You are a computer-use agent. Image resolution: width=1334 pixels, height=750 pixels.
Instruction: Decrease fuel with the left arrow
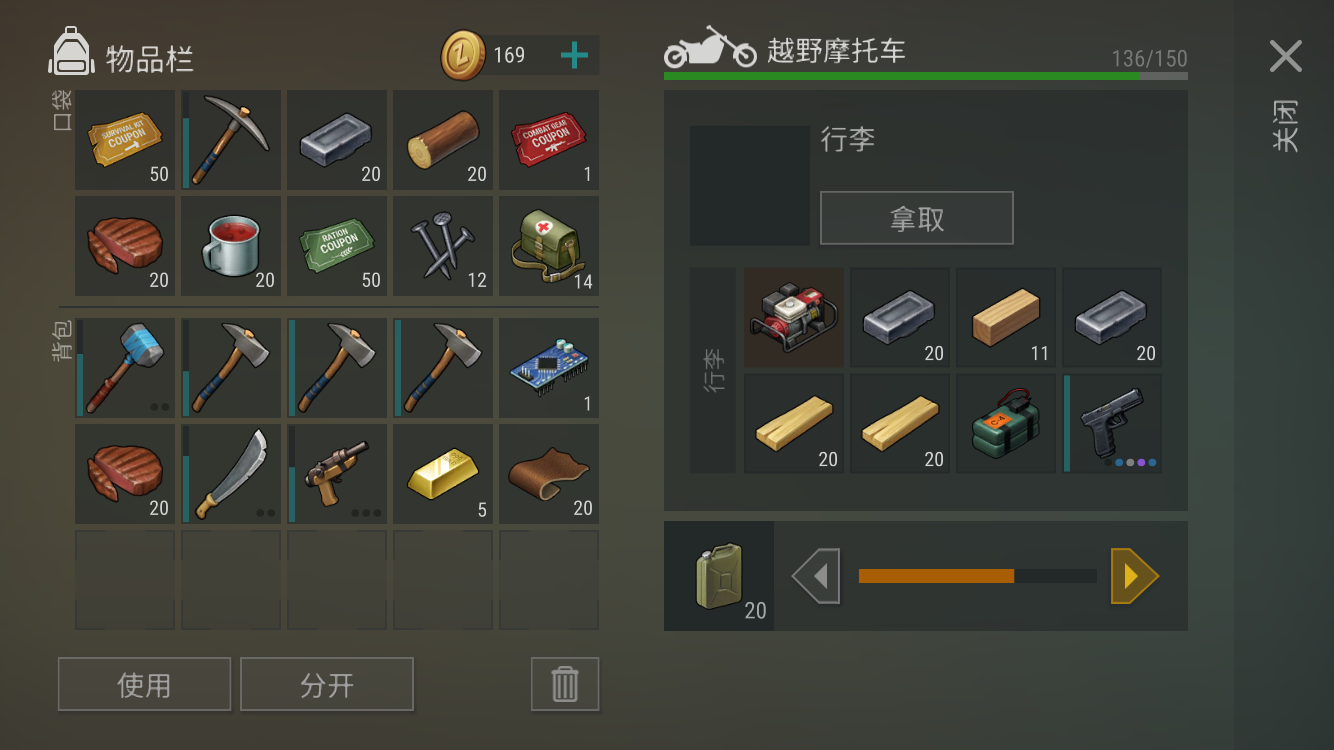pos(816,576)
